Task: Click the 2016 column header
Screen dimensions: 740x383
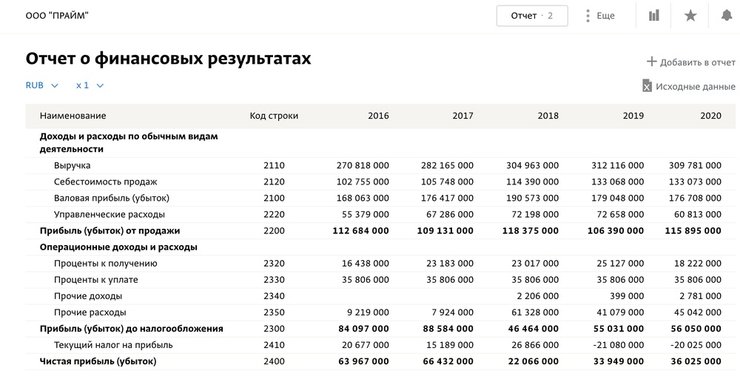Action: click(378, 116)
